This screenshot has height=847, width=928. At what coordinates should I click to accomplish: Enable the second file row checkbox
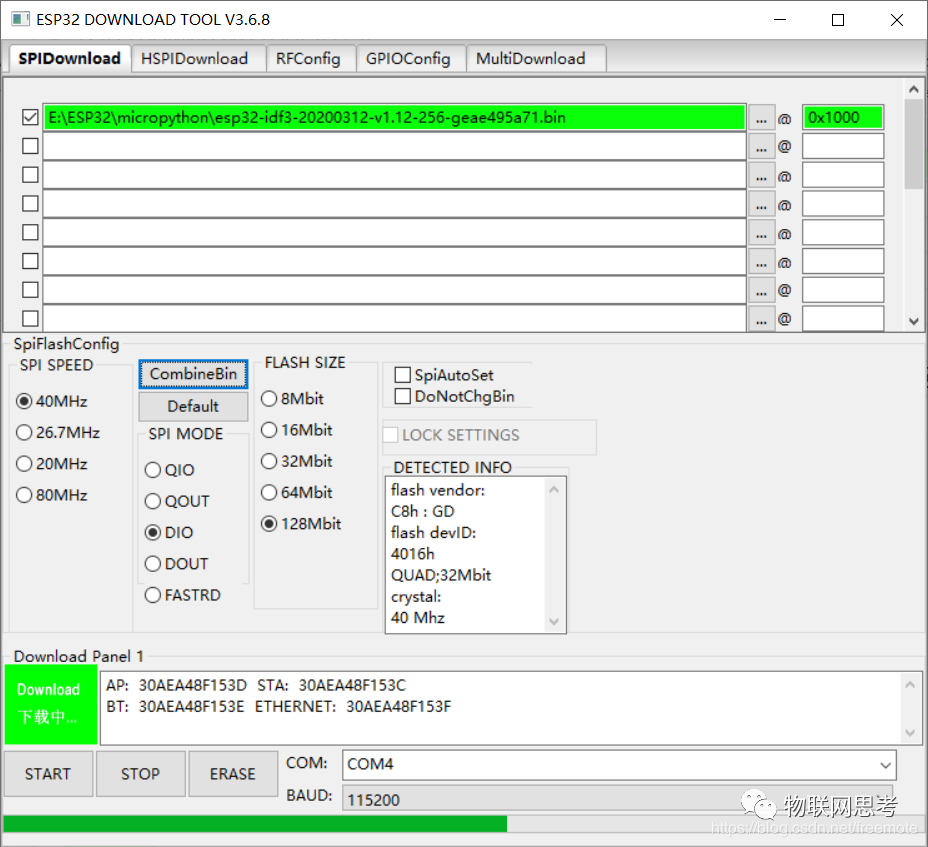point(30,146)
